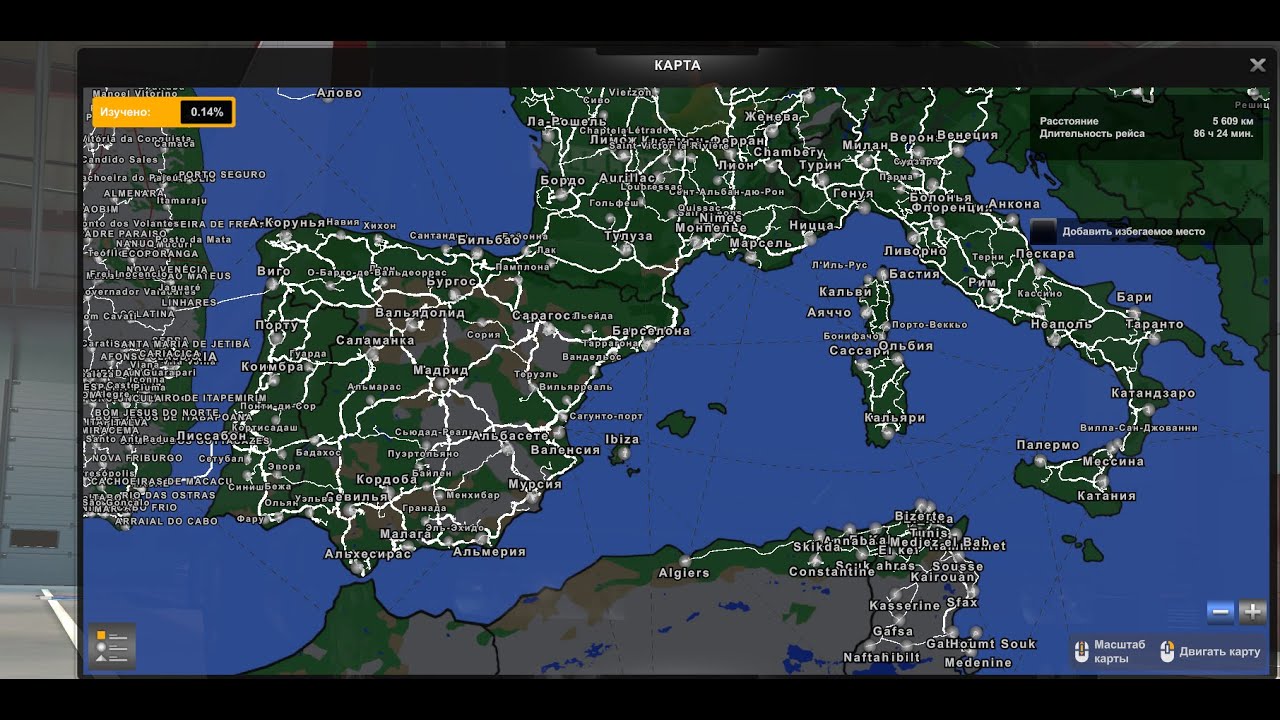
Task: Select Малага city label
Action: point(406,535)
